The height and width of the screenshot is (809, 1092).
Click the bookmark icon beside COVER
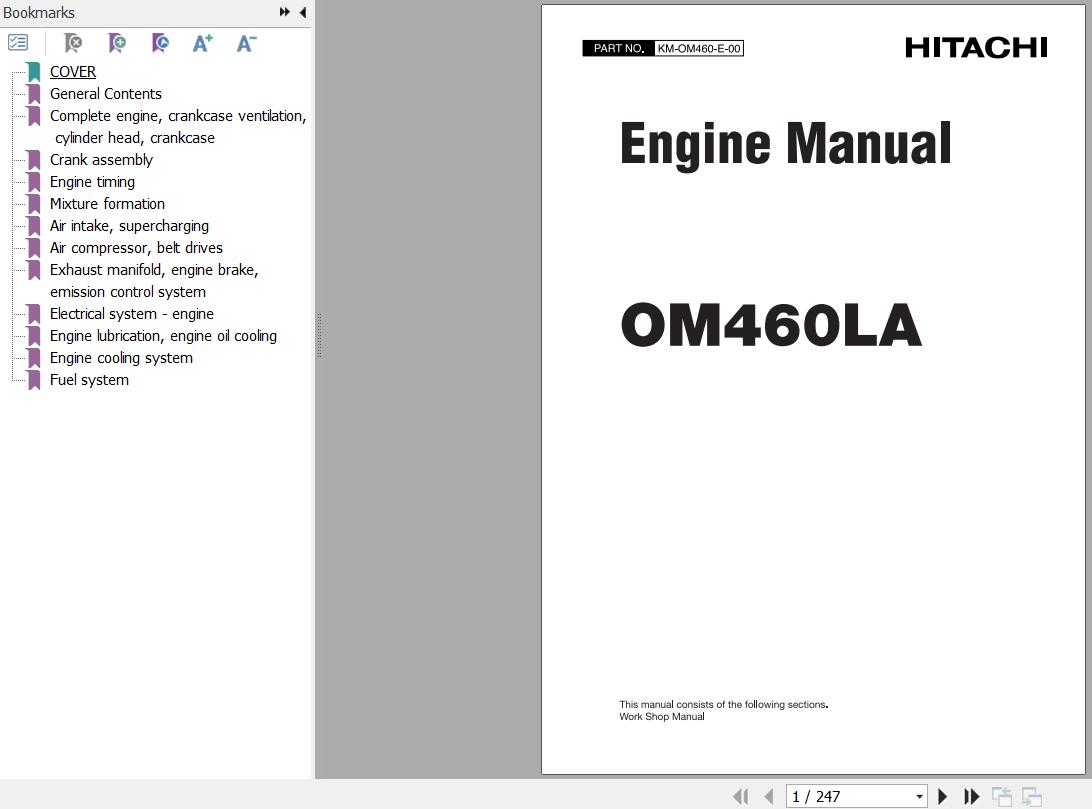pyautogui.click(x=33, y=72)
